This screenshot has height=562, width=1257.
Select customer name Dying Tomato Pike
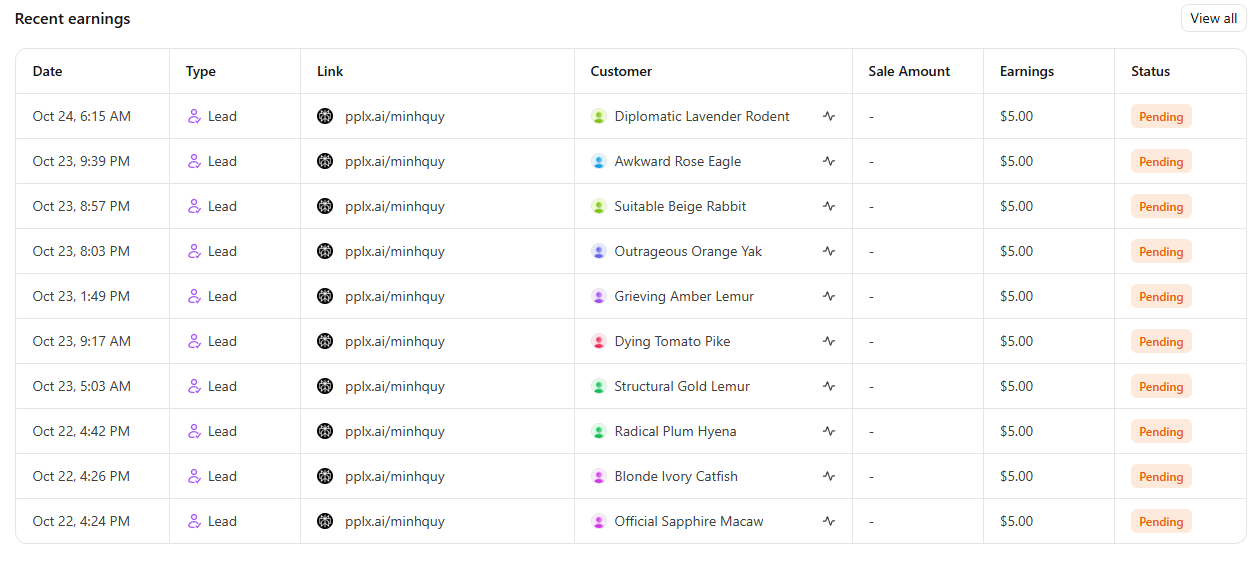tap(673, 341)
